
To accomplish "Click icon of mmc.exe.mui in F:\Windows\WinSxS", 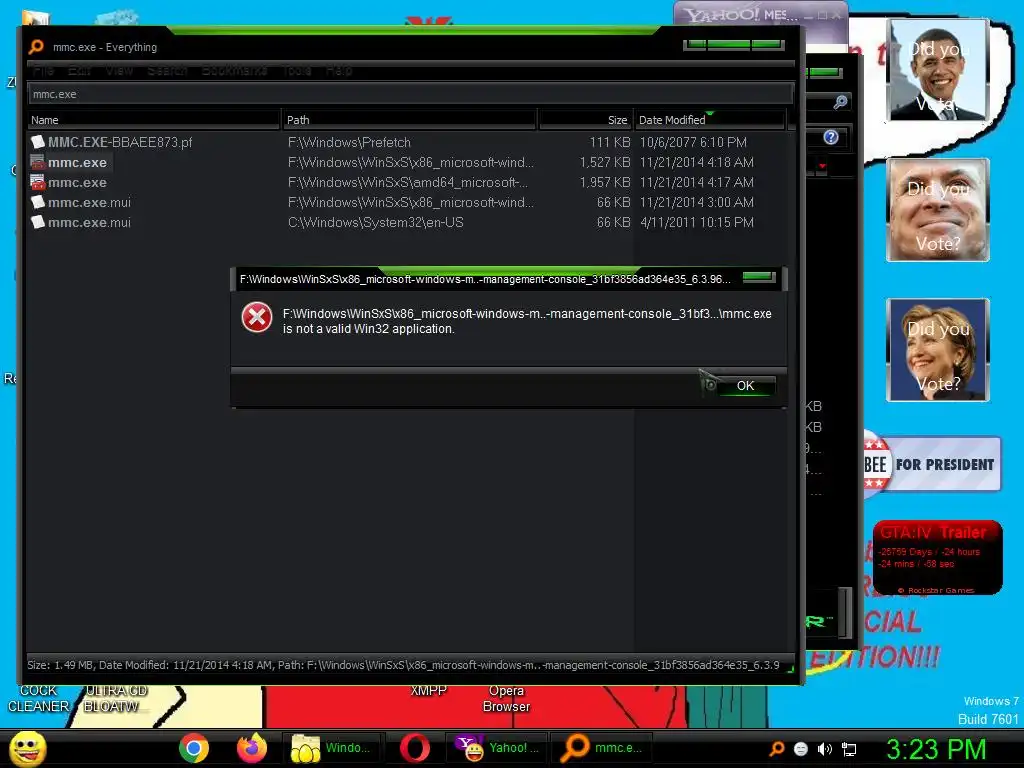I will click(x=38, y=202).
